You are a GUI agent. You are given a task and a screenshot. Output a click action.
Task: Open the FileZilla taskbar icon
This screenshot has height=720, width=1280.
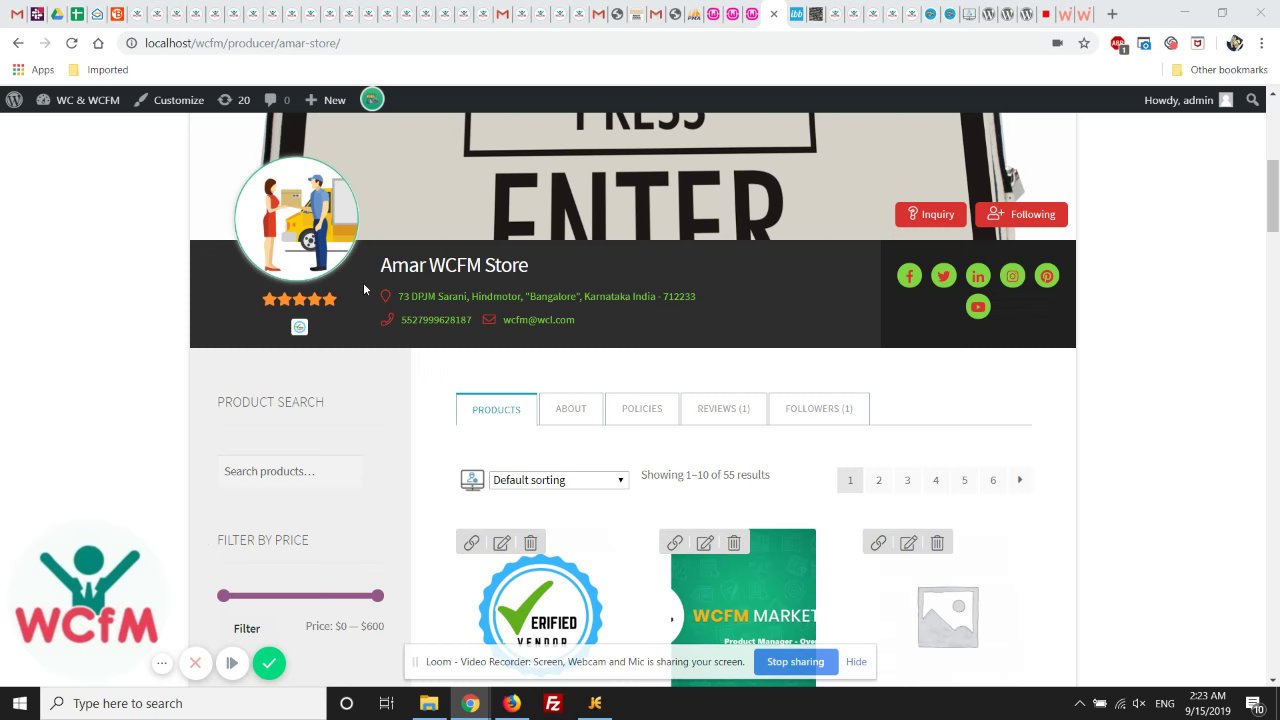553,703
